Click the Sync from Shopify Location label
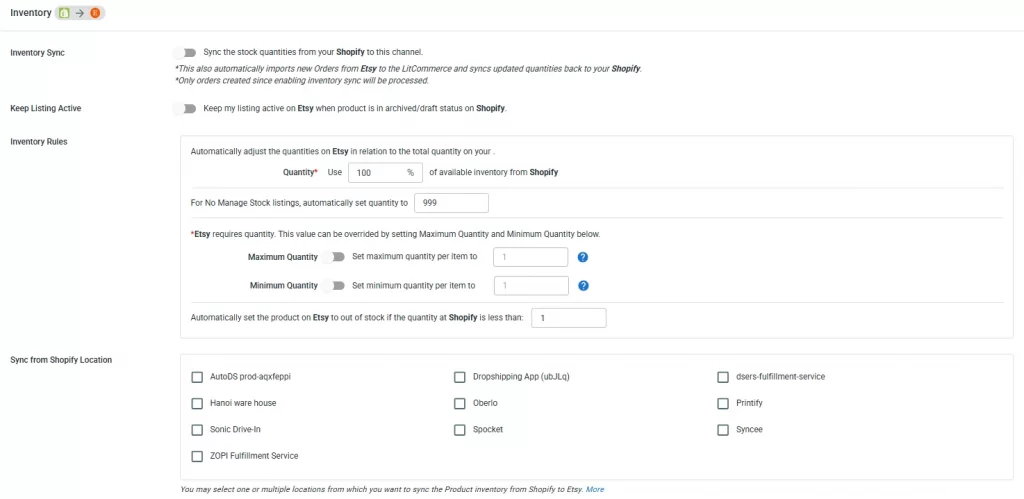1024x499 pixels. coord(61,360)
